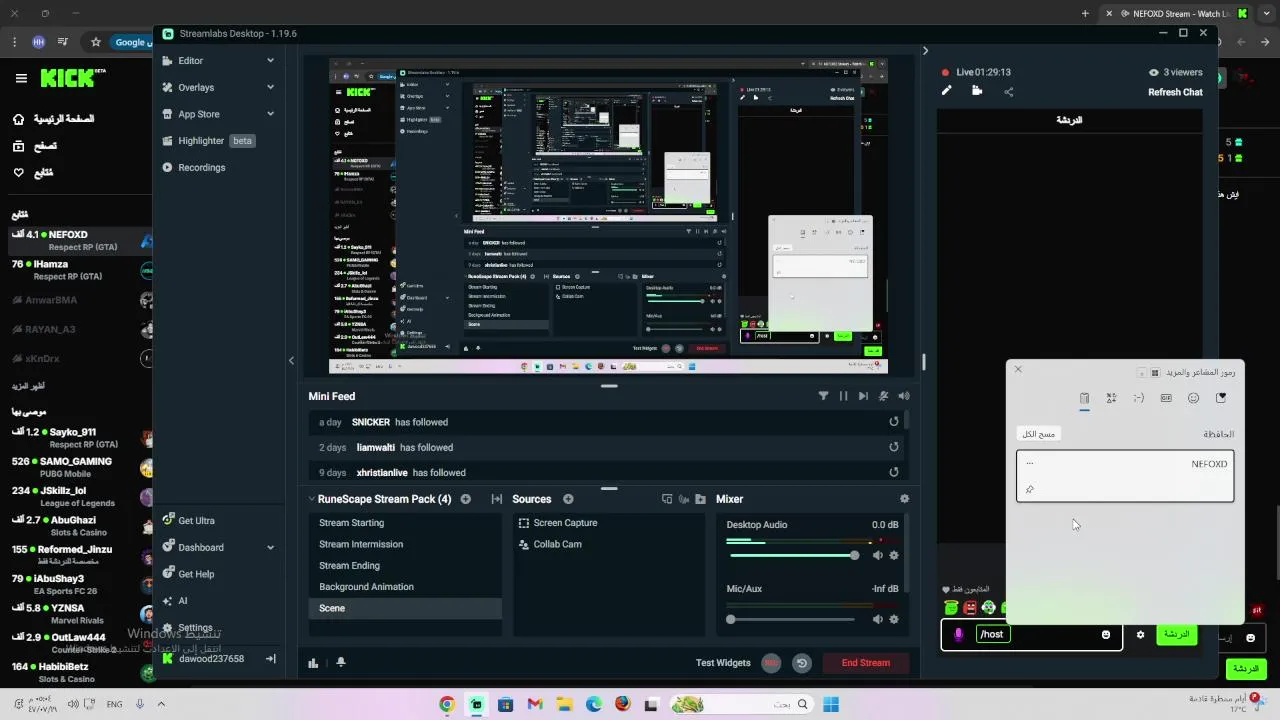Open Recordings in Streamlabs sidebar
1280x720 pixels.
[x=201, y=167]
